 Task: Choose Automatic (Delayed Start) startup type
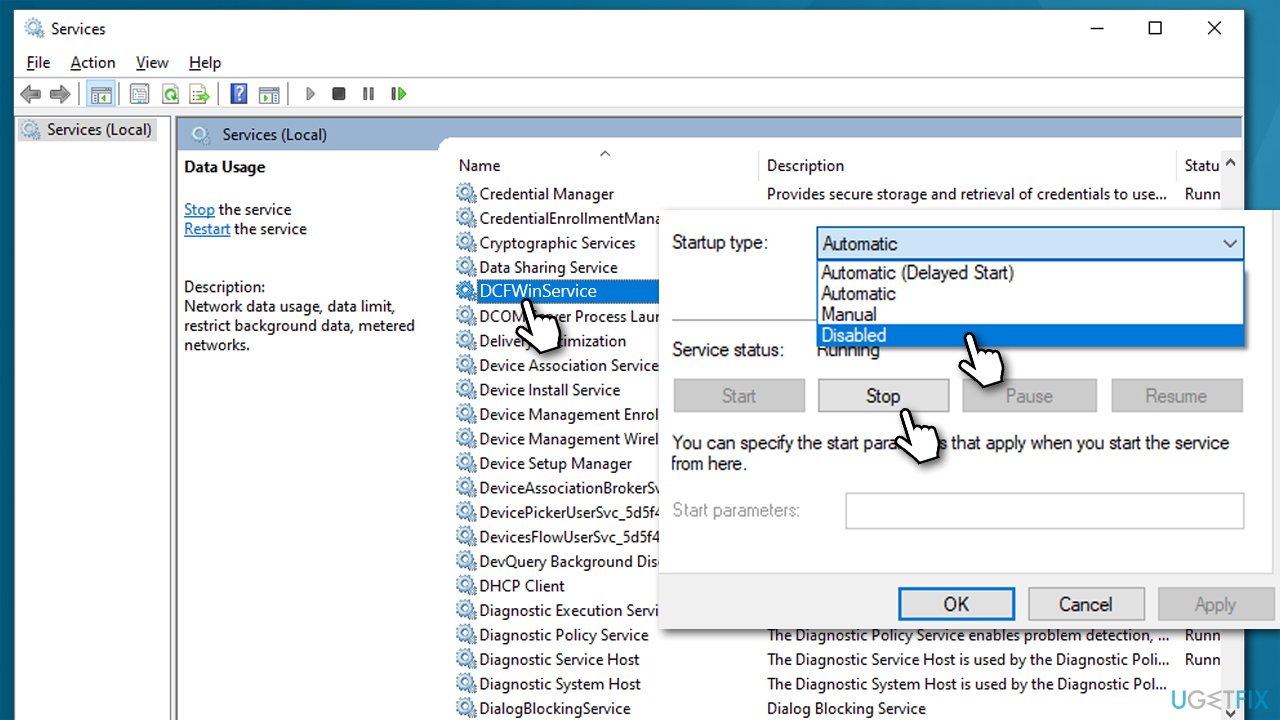[917, 272]
